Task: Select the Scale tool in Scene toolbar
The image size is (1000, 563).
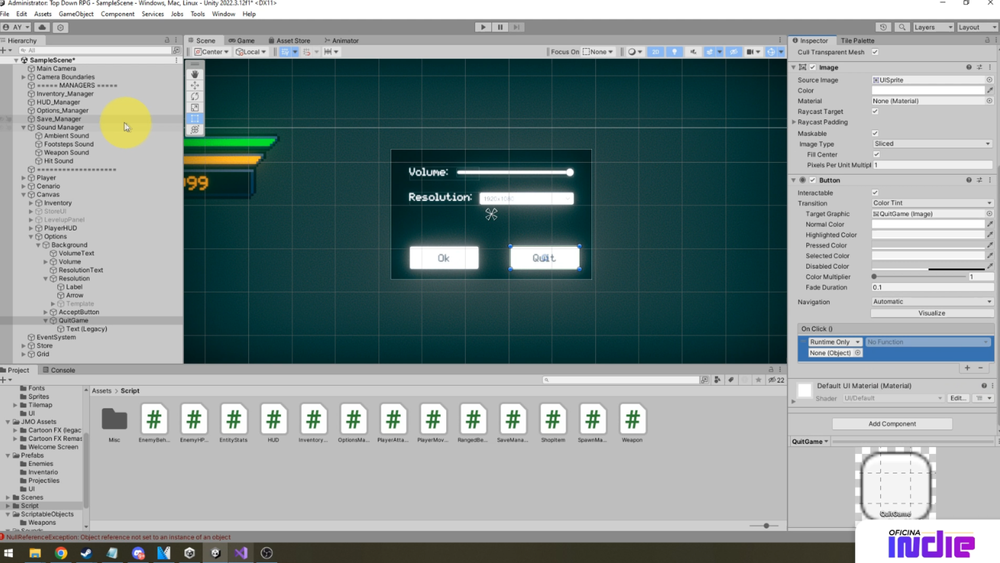Action: [195, 107]
